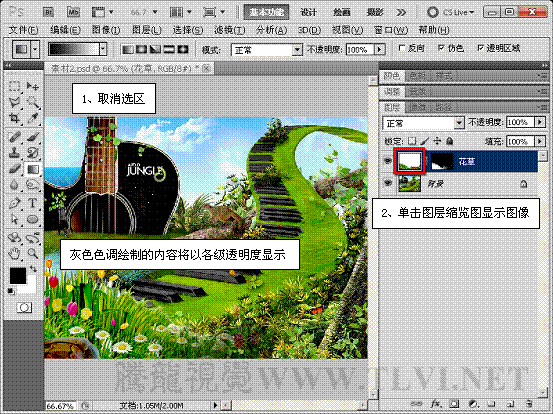The image size is (553, 414).
Task: Switch to 摄影 workspace
Action: pyautogui.click(x=375, y=12)
